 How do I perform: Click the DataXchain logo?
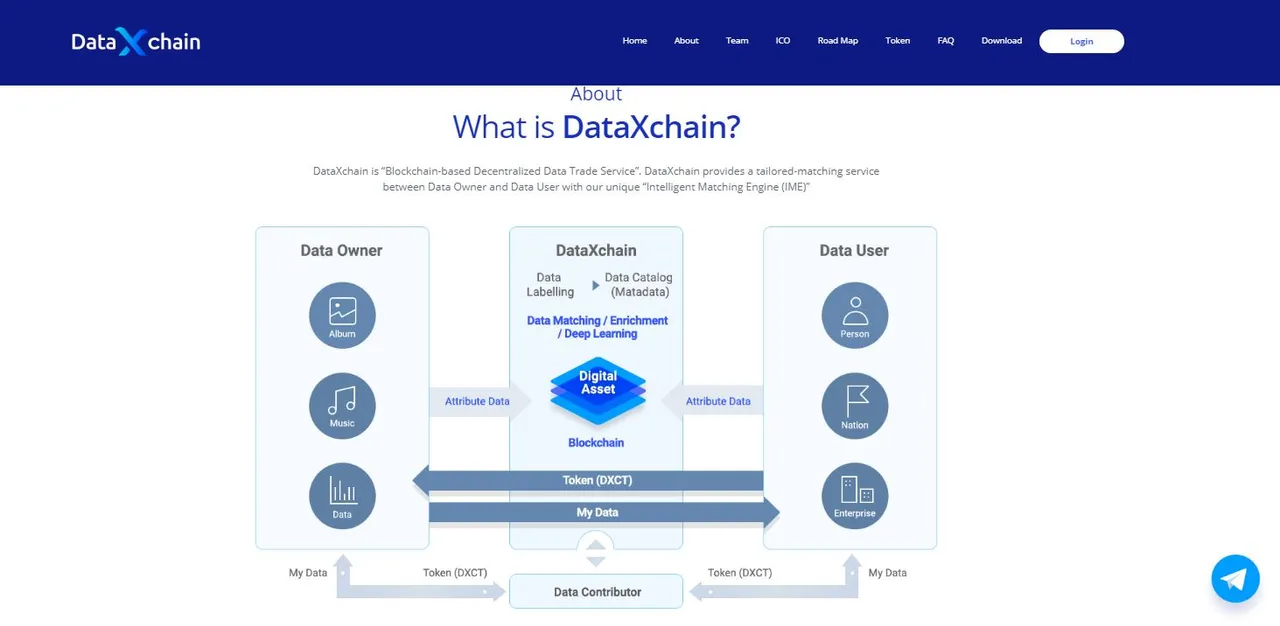(136, 41)
